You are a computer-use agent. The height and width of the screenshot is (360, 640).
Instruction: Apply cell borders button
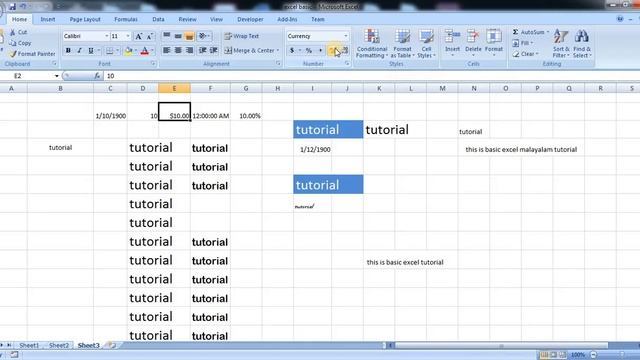pos(109,51)
